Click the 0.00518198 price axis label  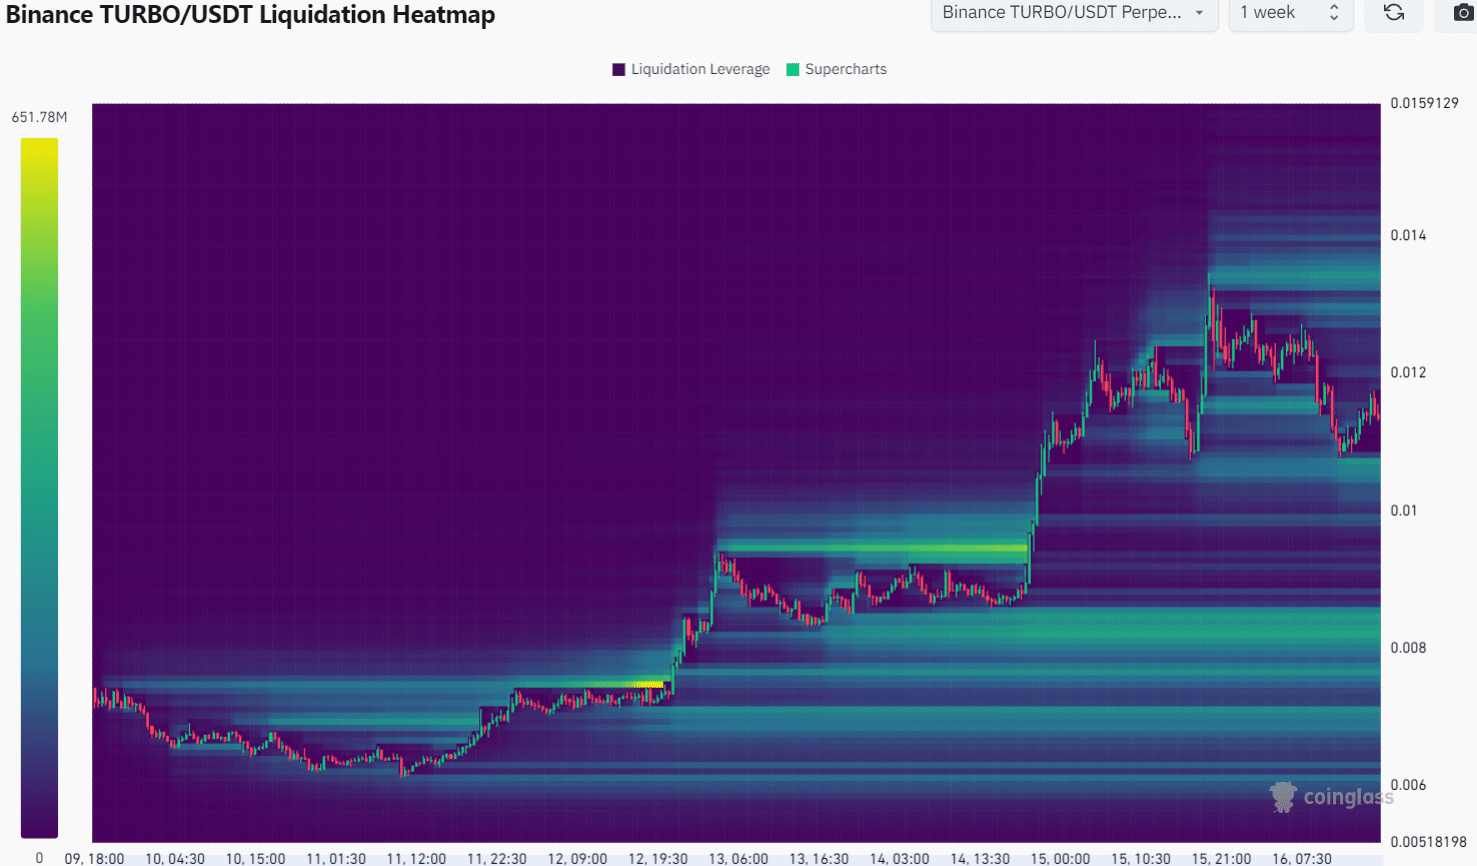click(1428, 842)
